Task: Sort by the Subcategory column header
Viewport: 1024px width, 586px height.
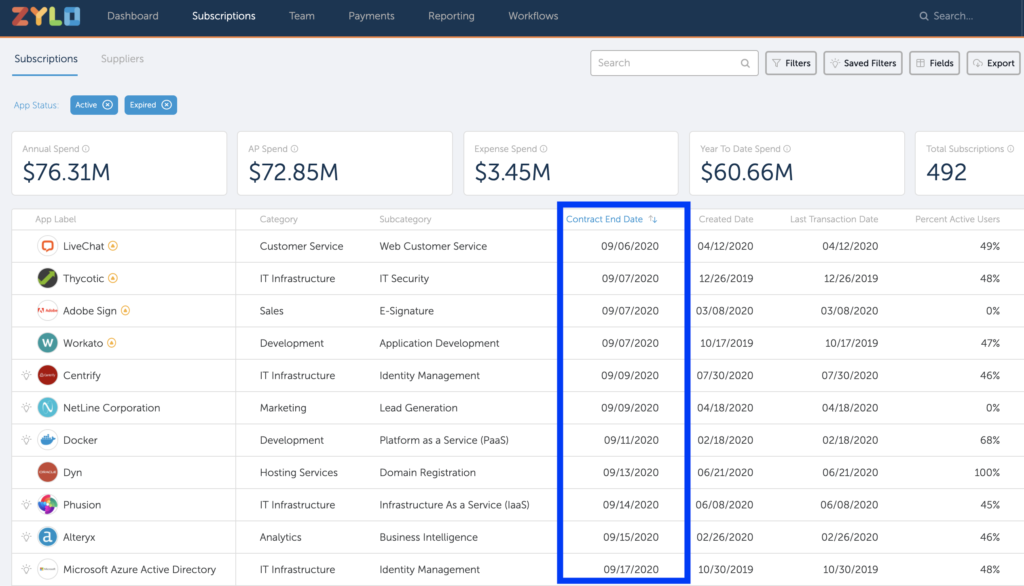Action: (x=405, y=219)
